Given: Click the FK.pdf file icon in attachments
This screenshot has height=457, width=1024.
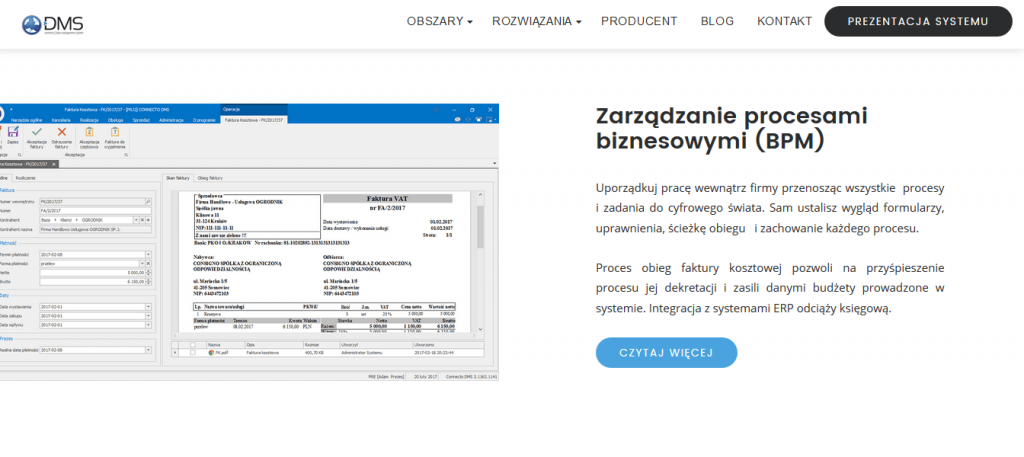Looking at the screenshot, I should (211, 353).
